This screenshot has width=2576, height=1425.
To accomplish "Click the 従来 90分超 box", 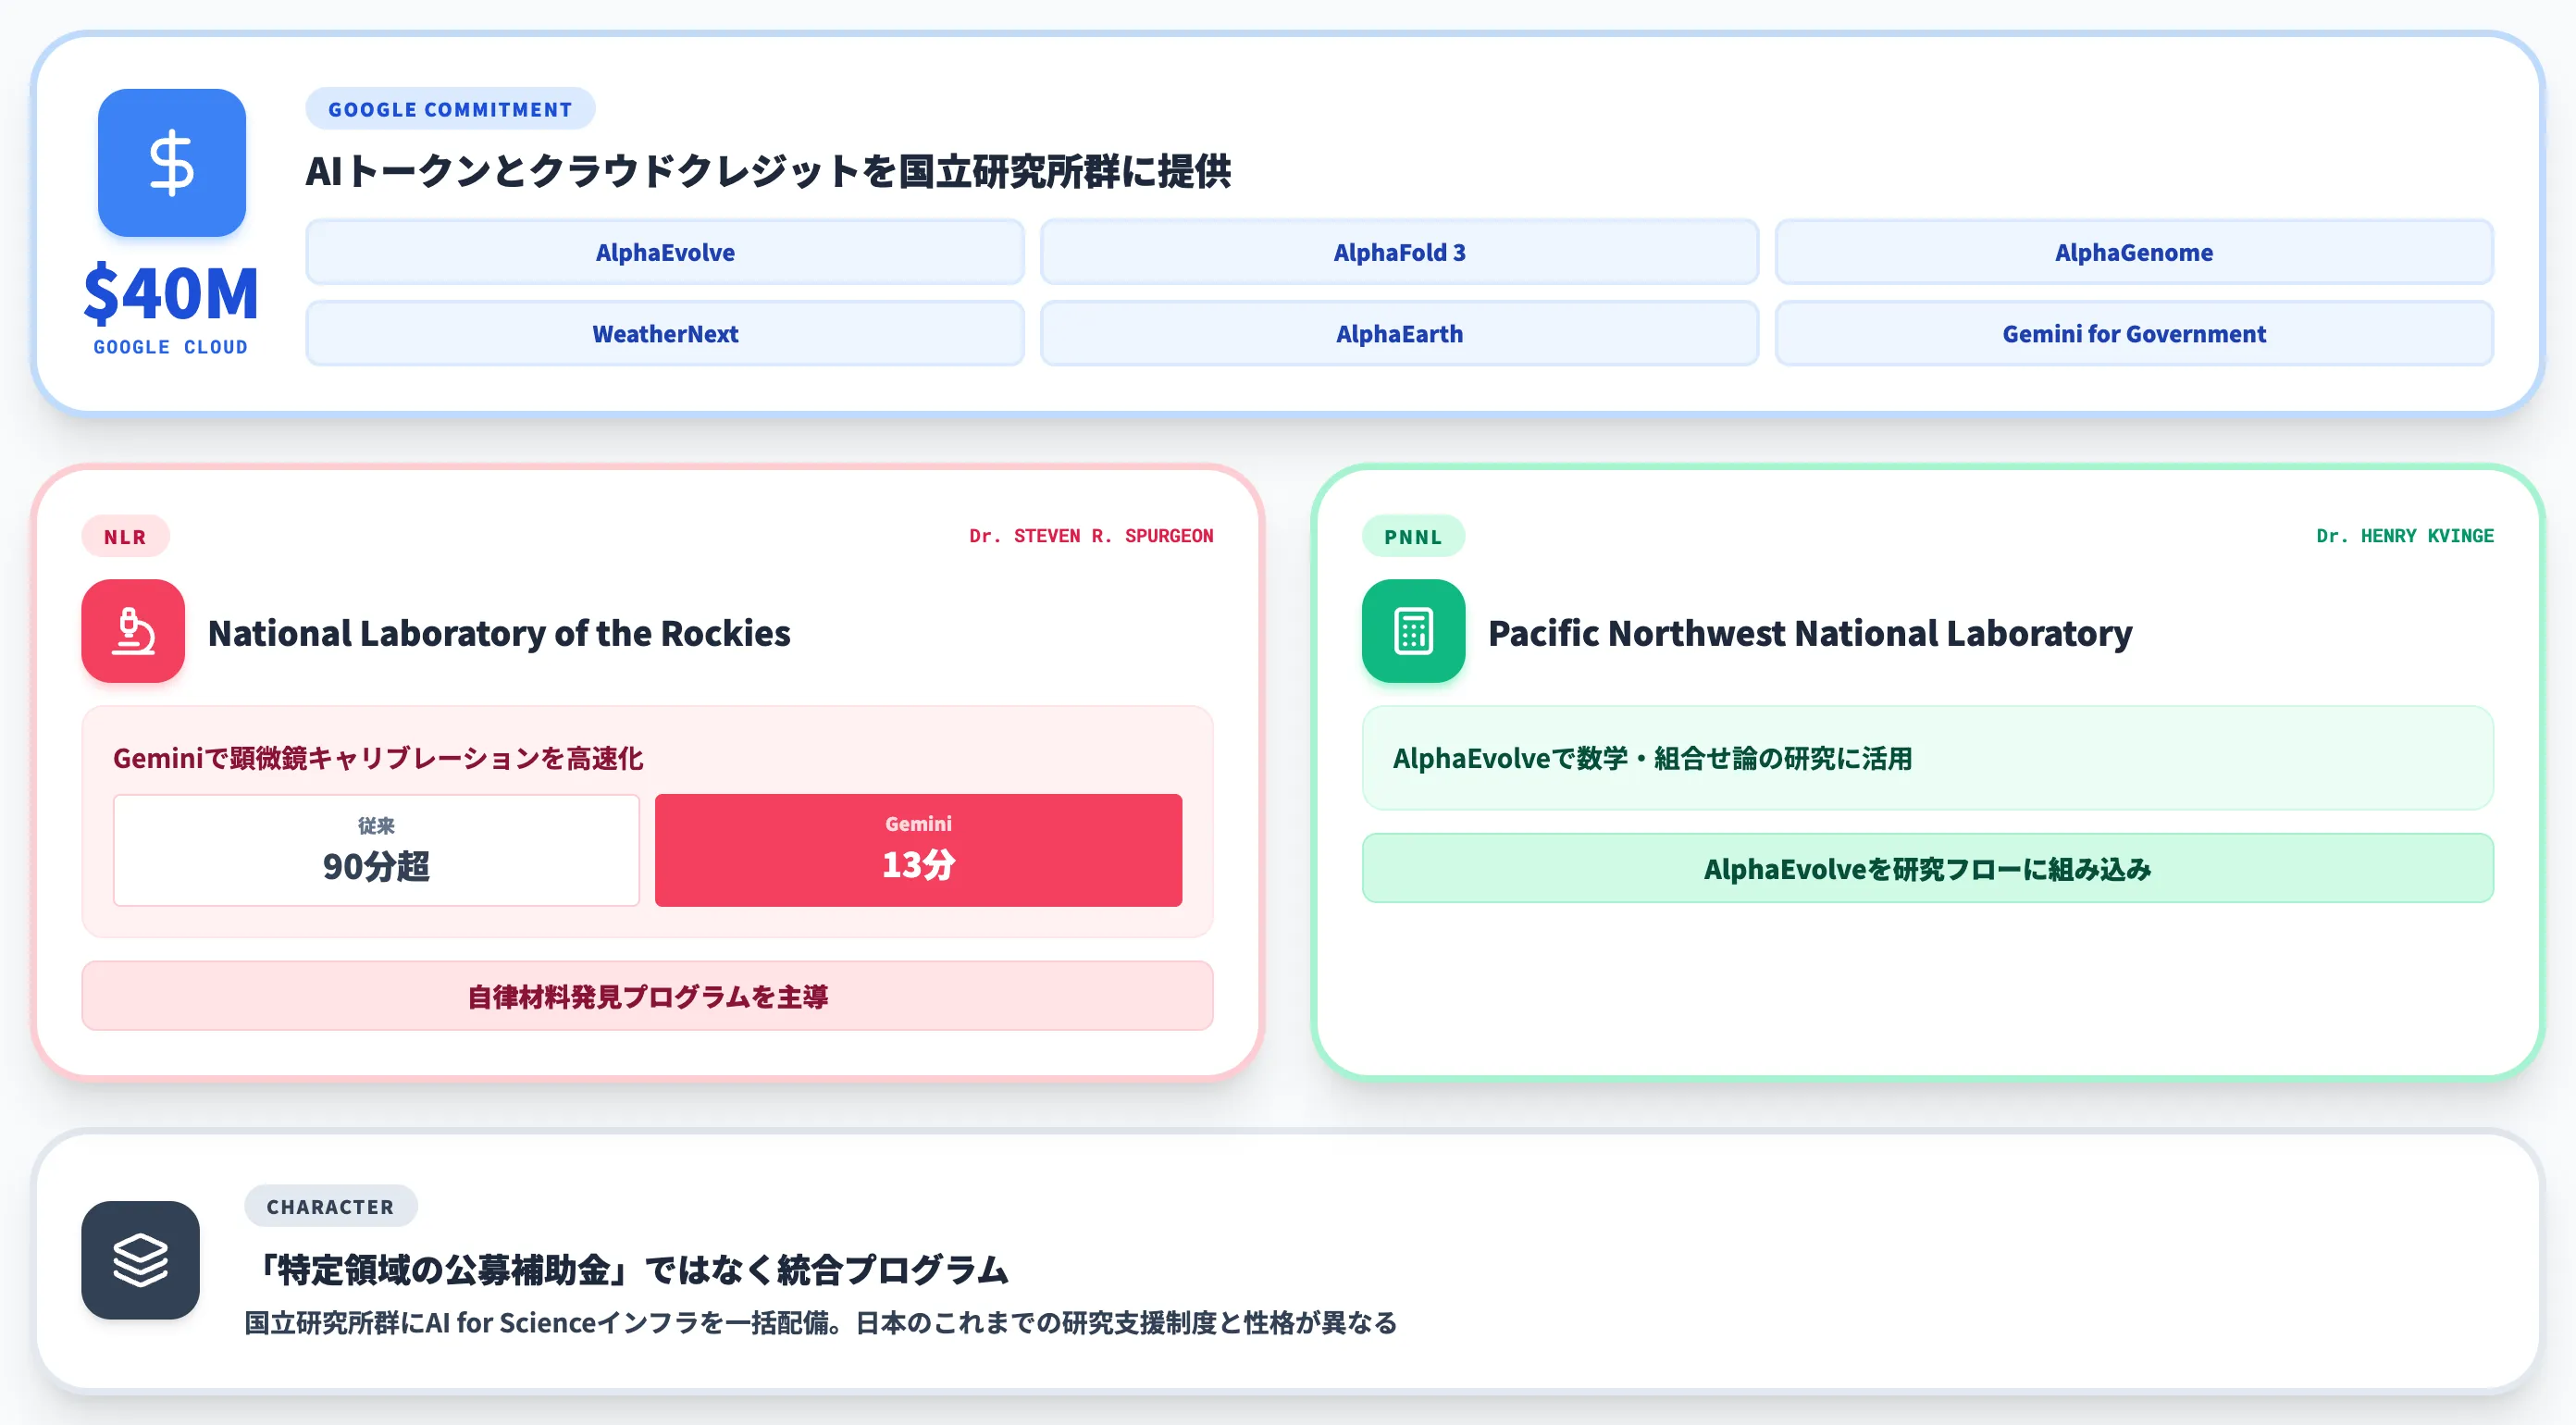I will pos(376,850).
